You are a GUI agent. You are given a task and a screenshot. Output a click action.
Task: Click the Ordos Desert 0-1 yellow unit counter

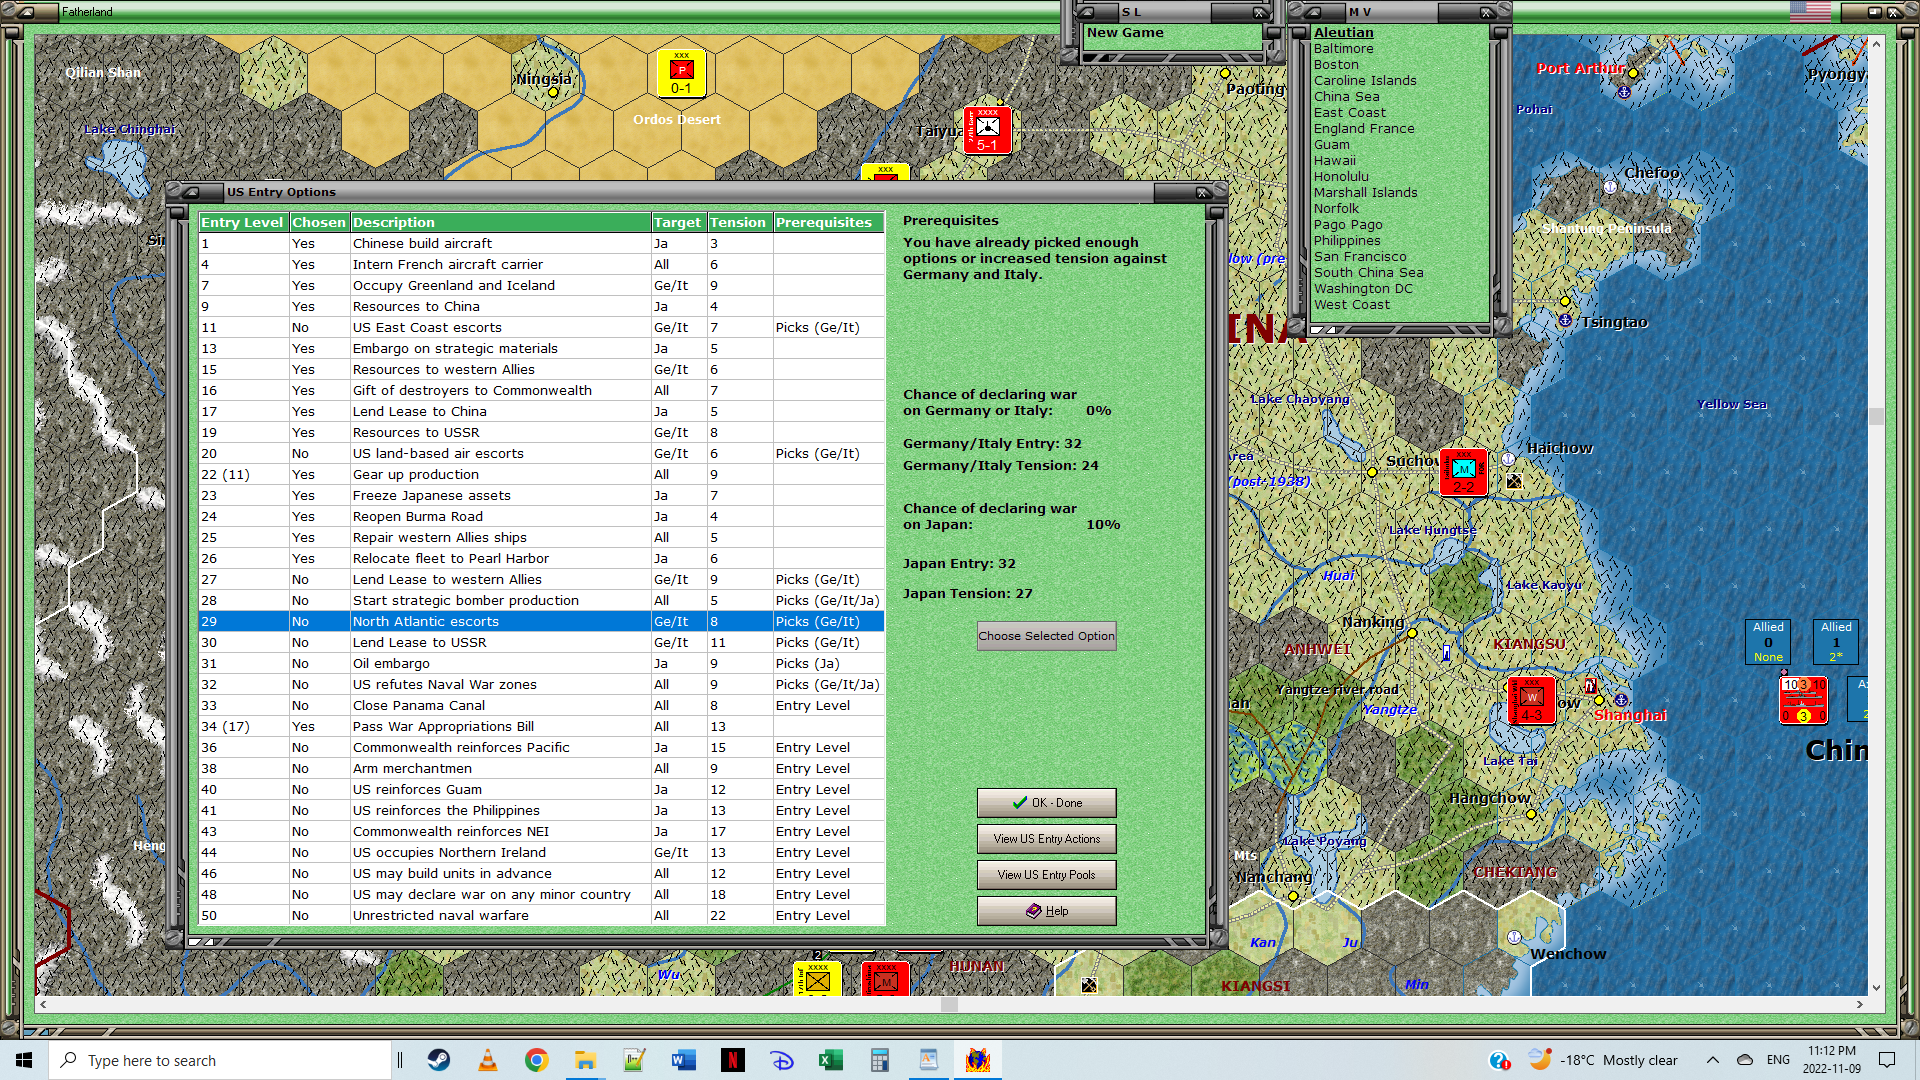pos(681,73)
